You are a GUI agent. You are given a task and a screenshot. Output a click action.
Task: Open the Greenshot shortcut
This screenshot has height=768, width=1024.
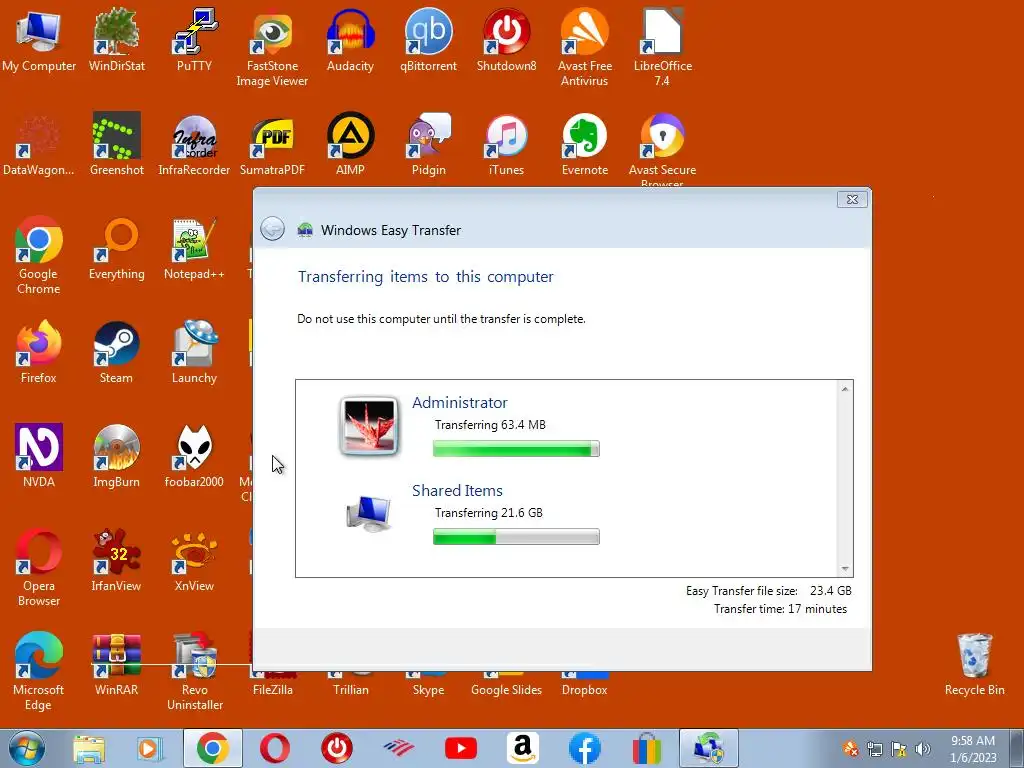116,144
